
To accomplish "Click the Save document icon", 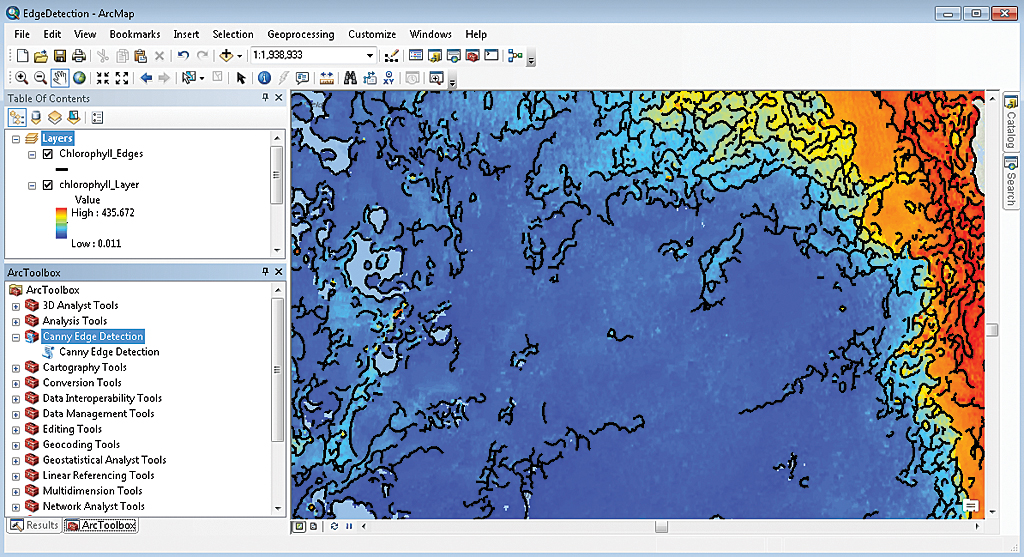I will (60, 56).
